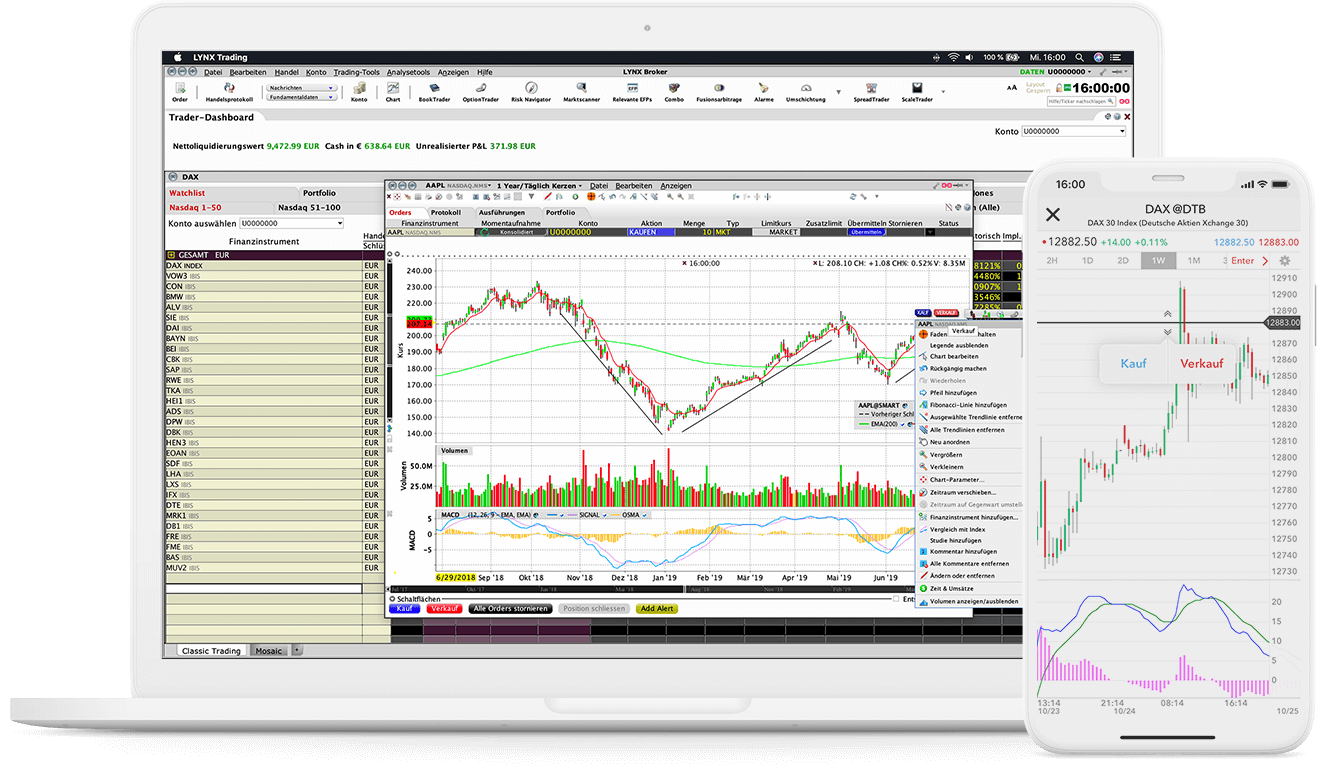
Task: Open the Konto dropdown in the Trader-Dashboard
Action: click(x=1073, y=131)
